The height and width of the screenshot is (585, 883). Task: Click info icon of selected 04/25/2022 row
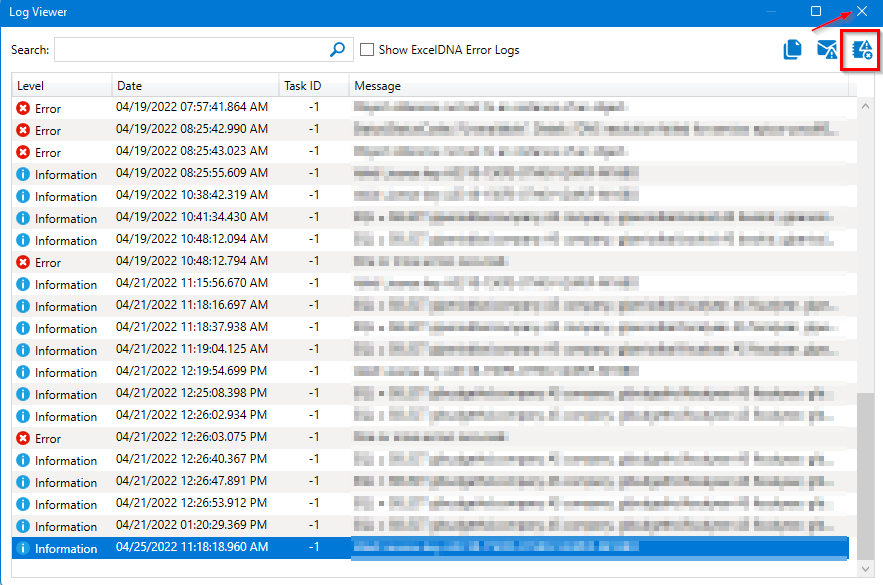[x=23, y=548]
